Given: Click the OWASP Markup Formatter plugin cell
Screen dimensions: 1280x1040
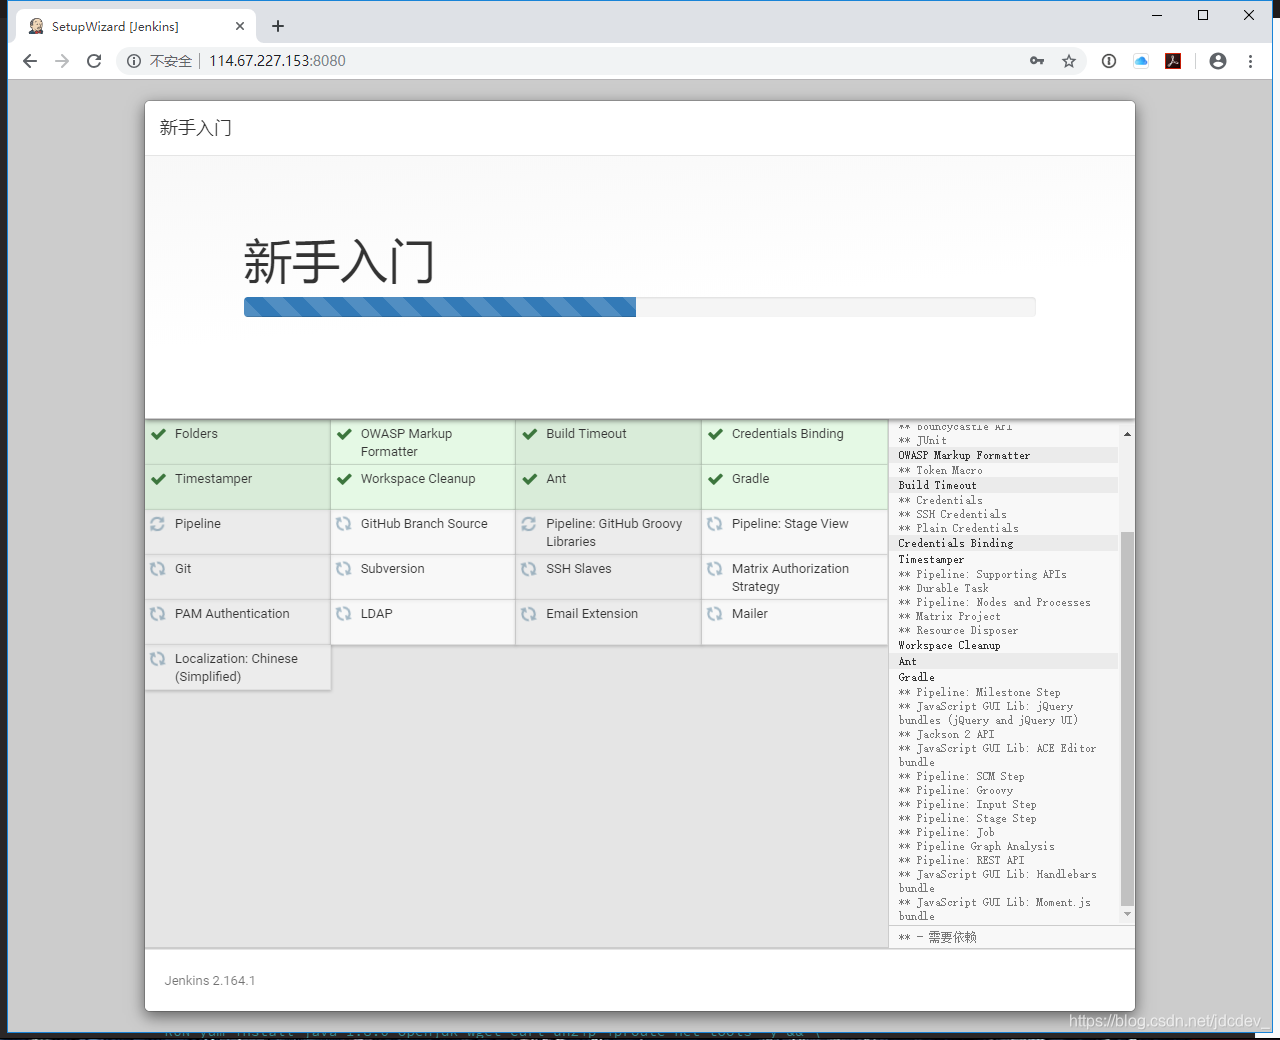Looking at the screenshot, I should [x=423, y=442].
